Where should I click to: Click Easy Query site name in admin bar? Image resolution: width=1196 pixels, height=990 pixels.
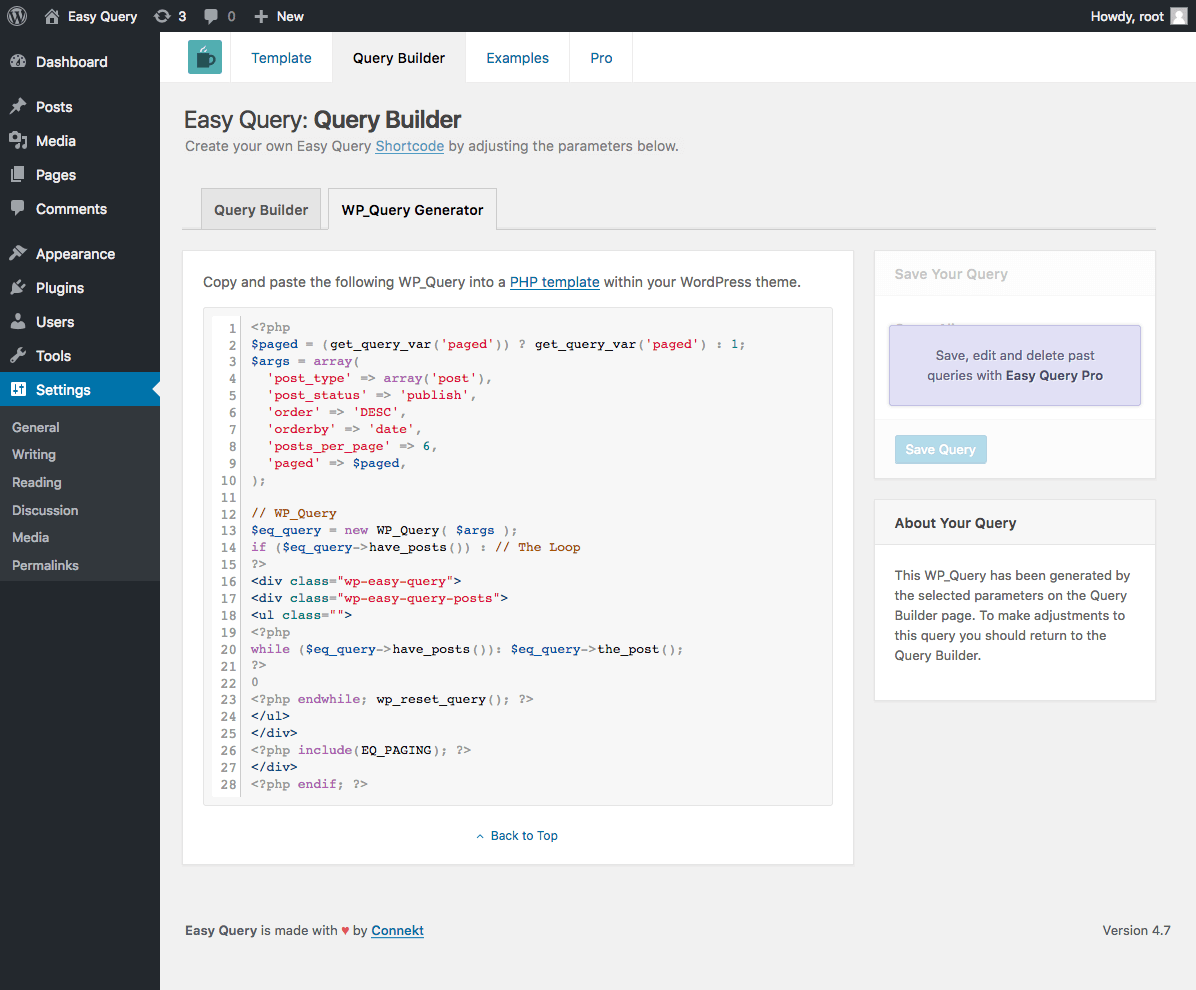(102, 16)
